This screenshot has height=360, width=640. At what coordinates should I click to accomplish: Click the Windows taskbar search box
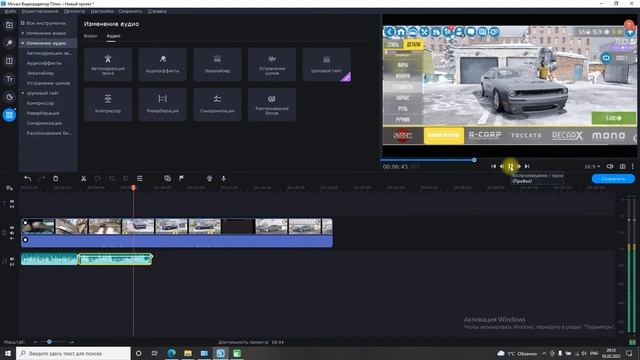tap(73, 353)
